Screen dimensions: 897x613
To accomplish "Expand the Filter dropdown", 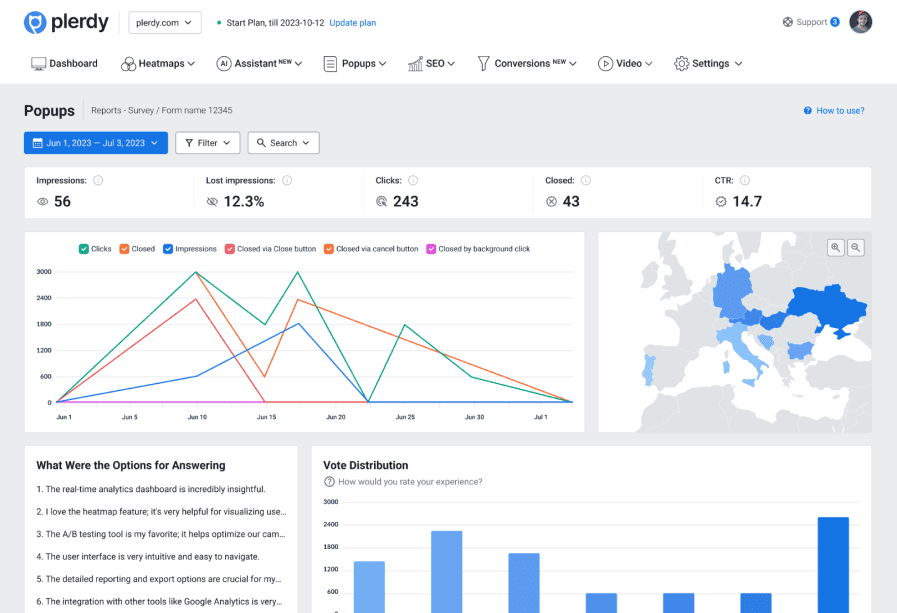I will point(207,143).
